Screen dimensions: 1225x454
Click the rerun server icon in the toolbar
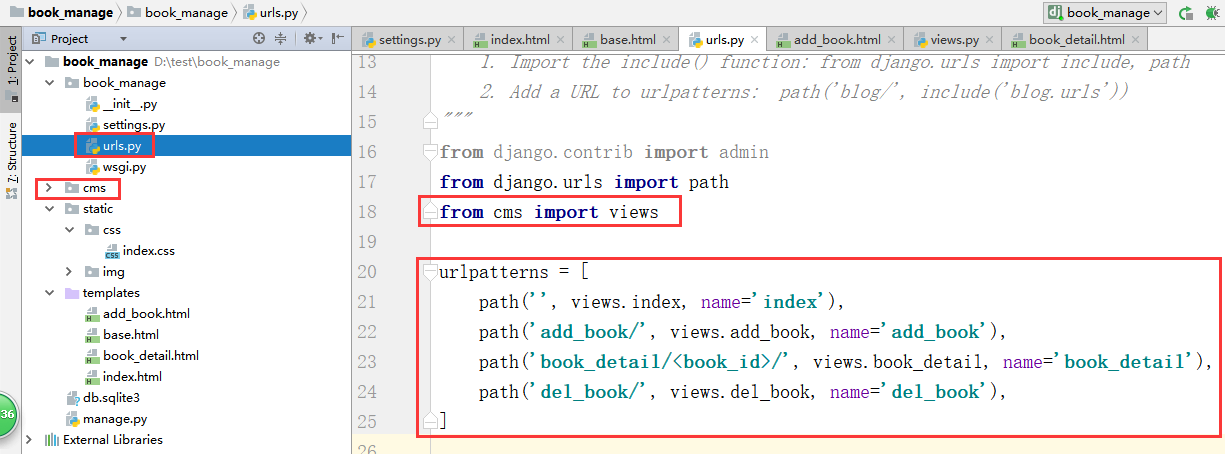pyautogui.click(x=1186, y=13)
